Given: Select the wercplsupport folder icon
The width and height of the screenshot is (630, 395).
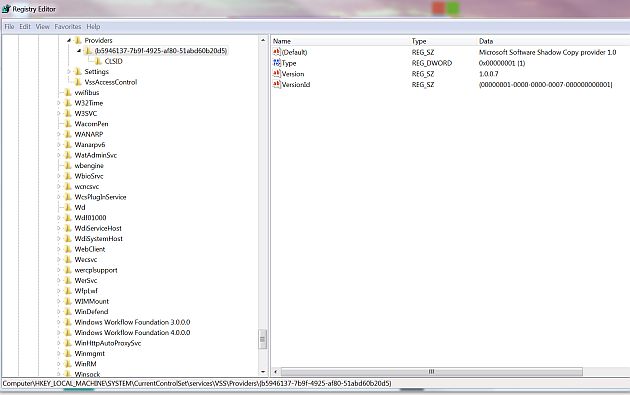Looking at the screenshot, I should 68,270.
